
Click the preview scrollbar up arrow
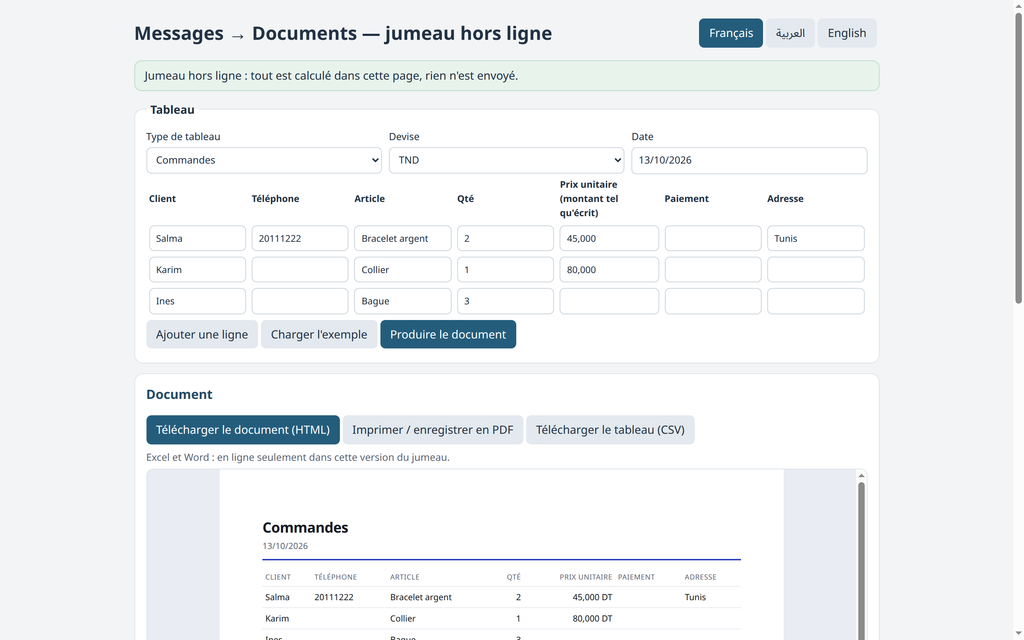861,475
